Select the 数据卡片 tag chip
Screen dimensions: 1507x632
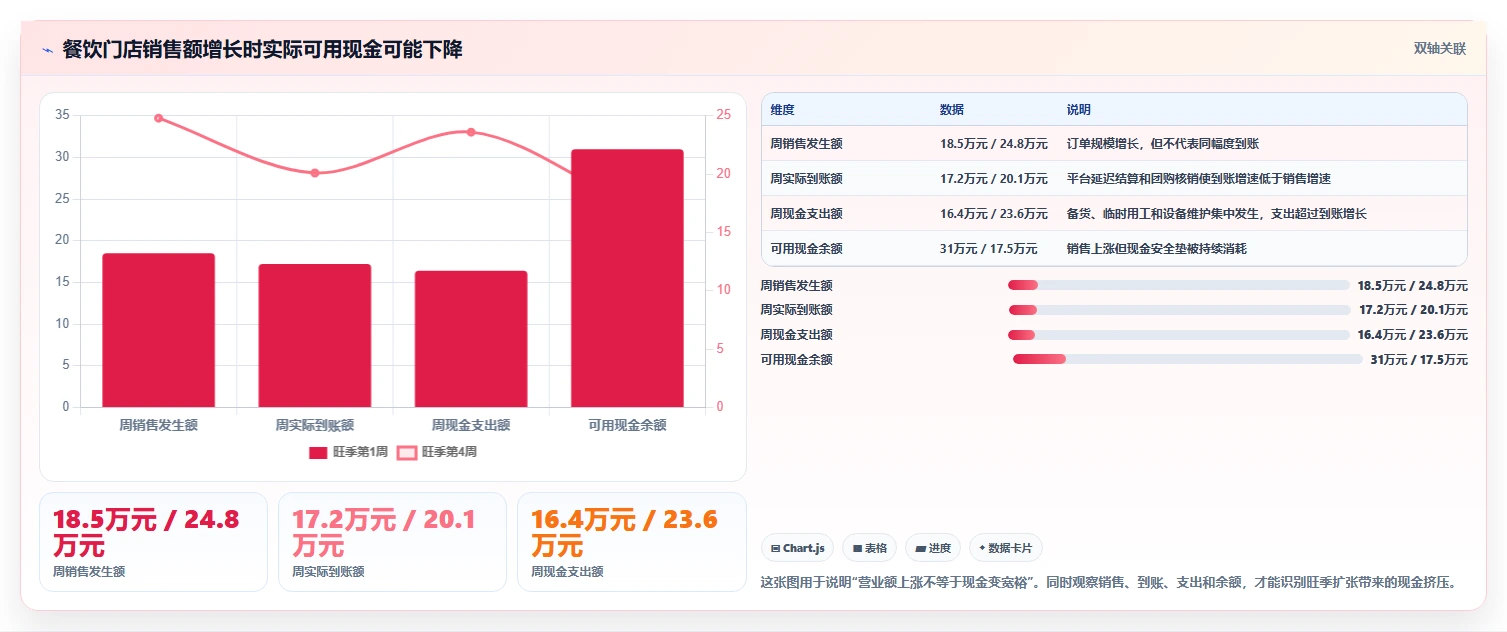tap(1005, 548)
